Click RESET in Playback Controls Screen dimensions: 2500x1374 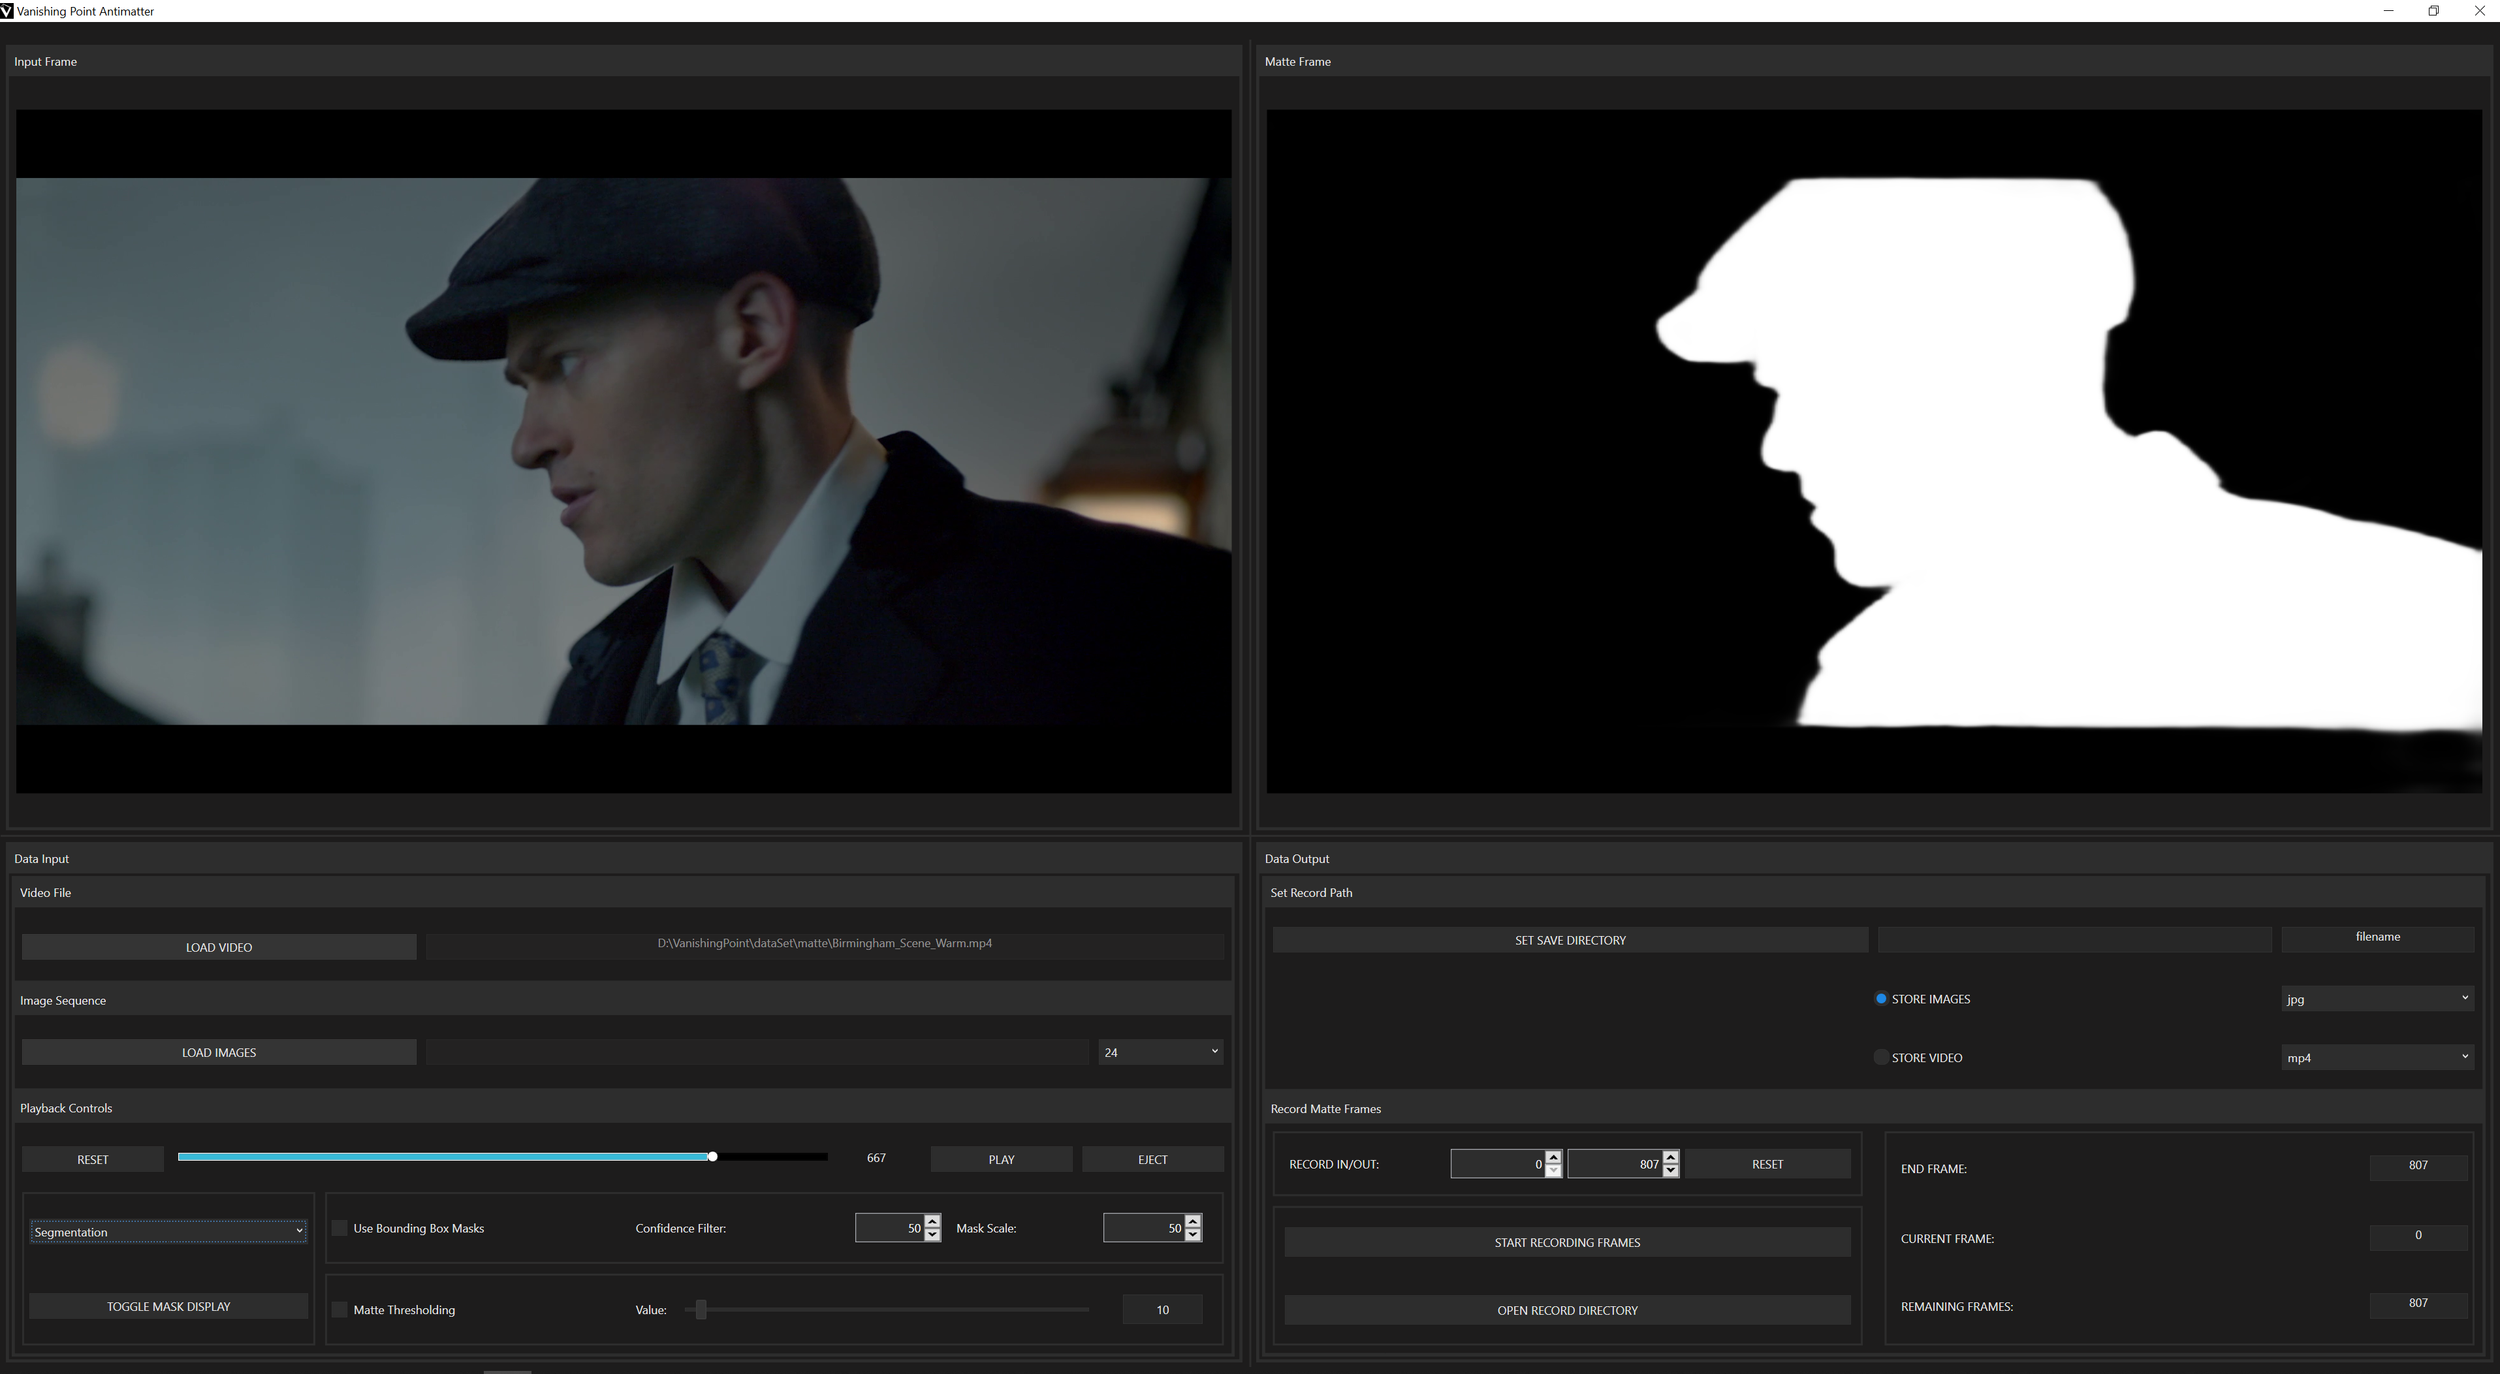click(x=93, y=1159)
